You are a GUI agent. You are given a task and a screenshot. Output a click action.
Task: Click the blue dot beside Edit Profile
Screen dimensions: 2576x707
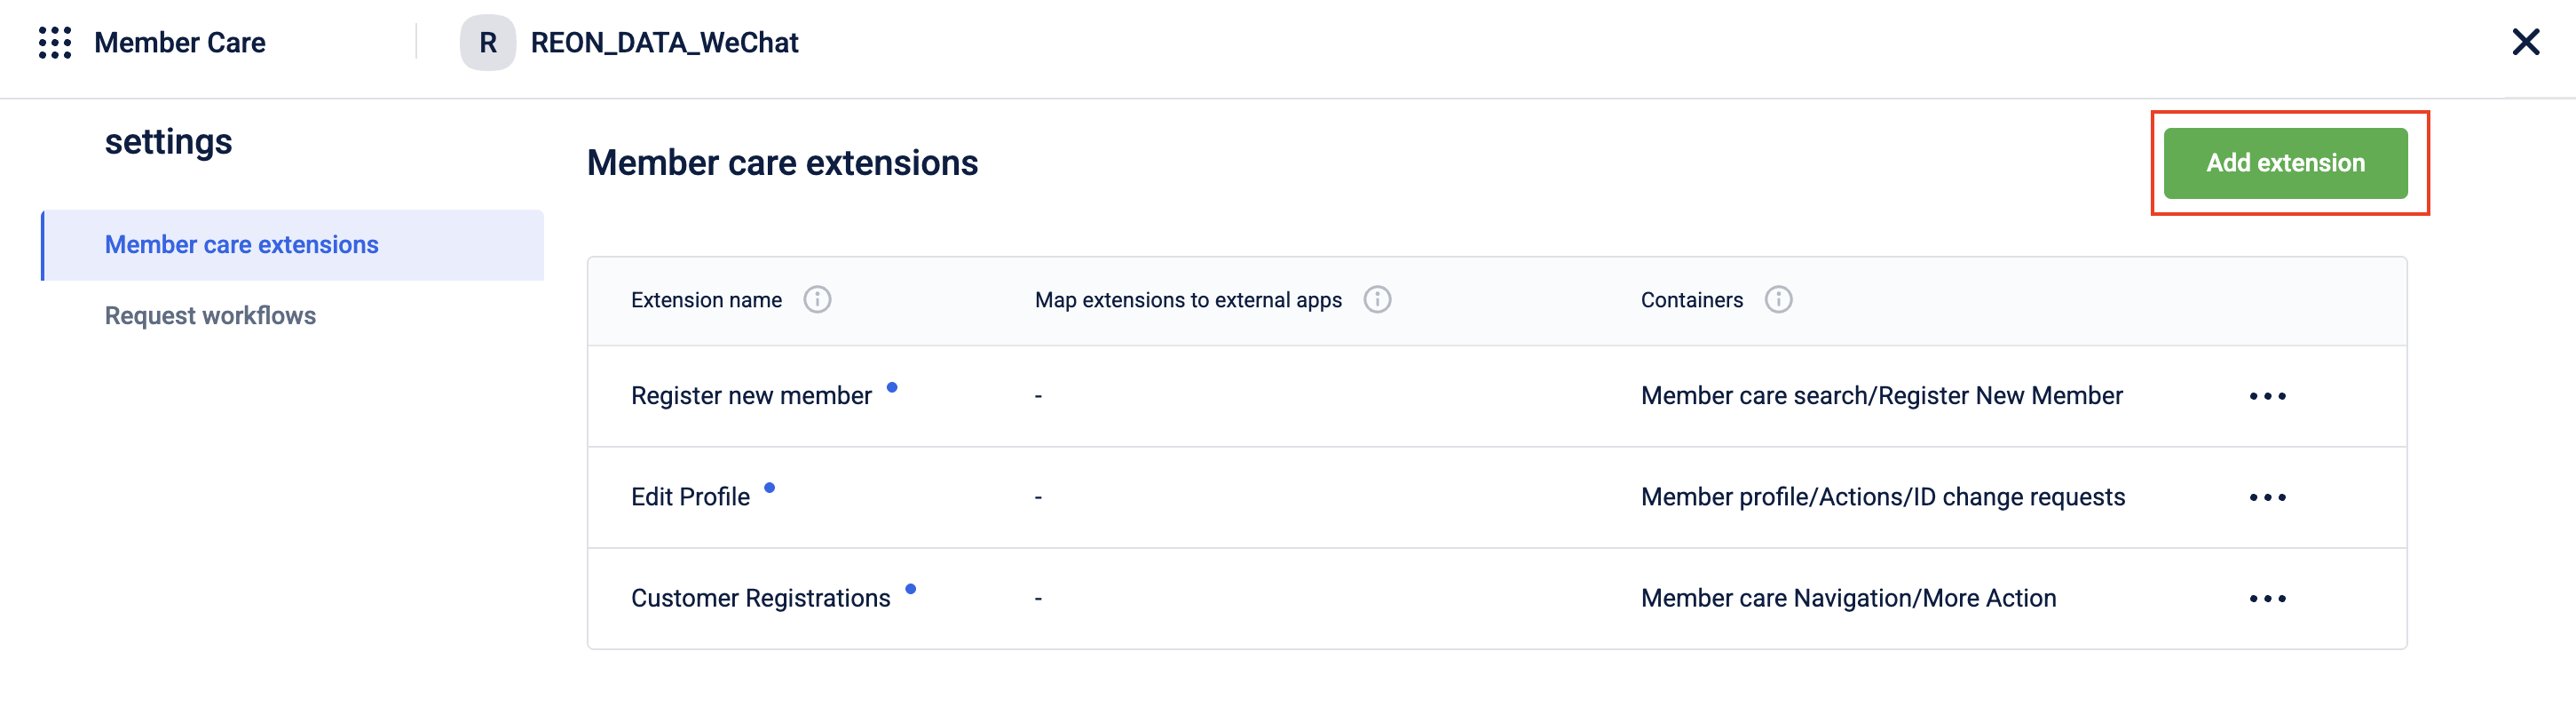[x=769, y=488]
